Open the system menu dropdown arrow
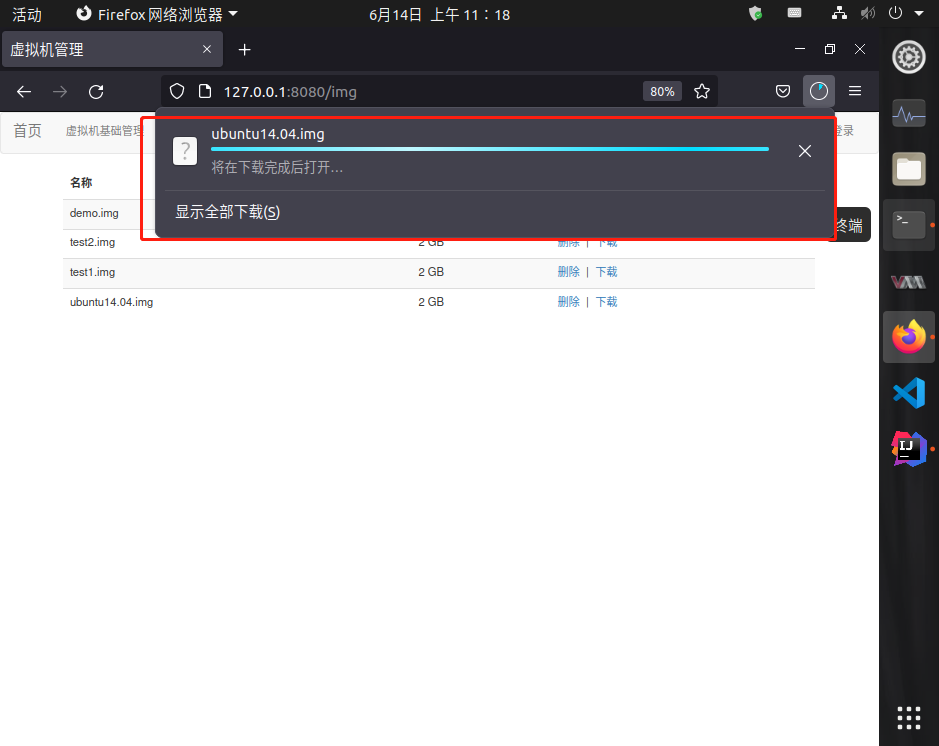939x746 pixels. coord(919,13)
